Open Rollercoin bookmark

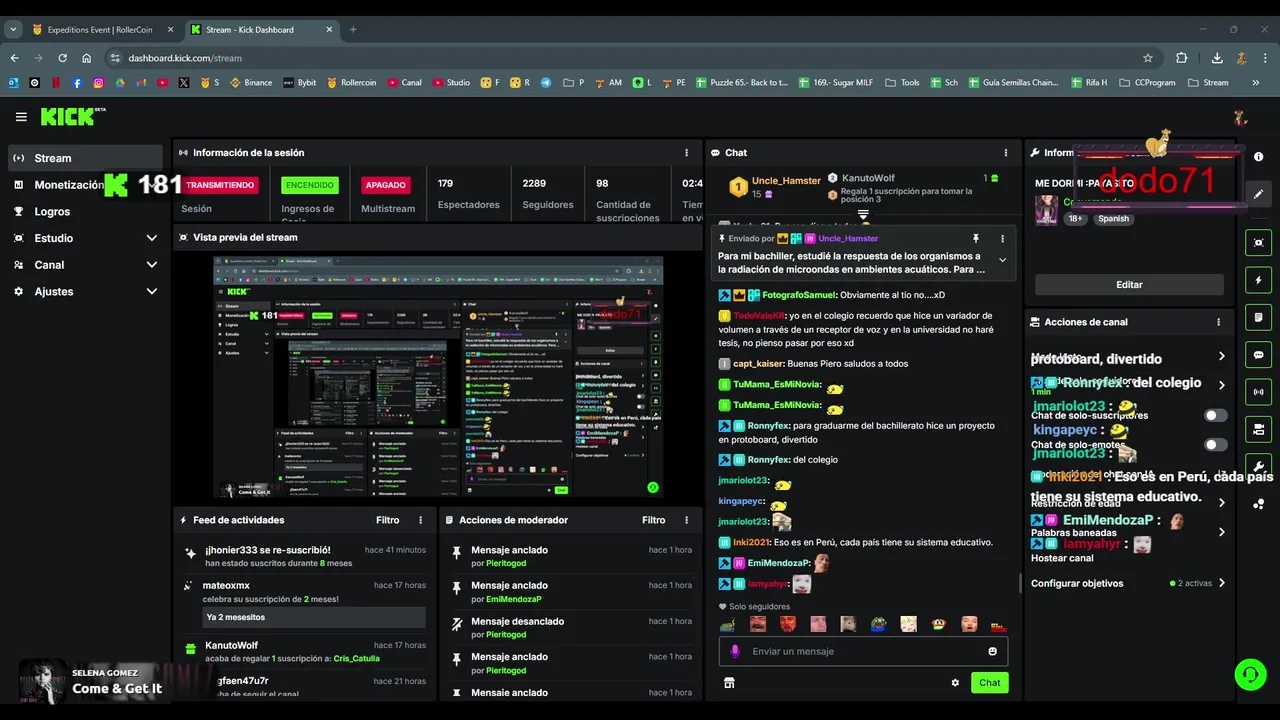pyautogui.click(x=351, y=83)
